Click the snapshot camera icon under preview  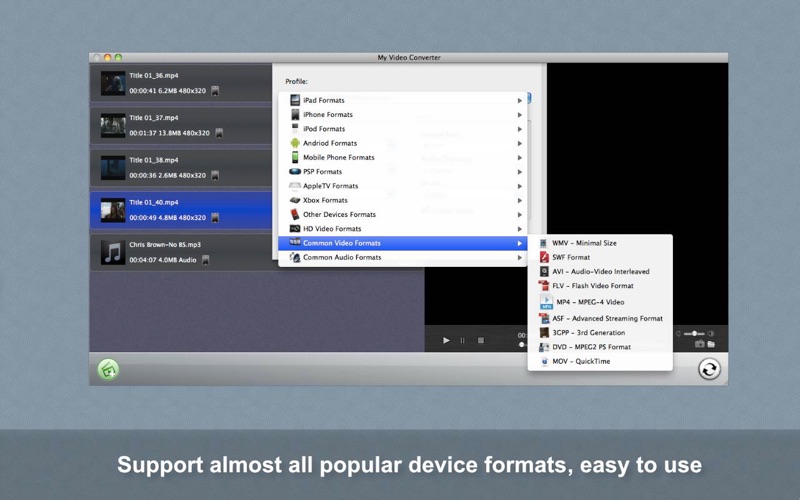[x=699, y=344]
